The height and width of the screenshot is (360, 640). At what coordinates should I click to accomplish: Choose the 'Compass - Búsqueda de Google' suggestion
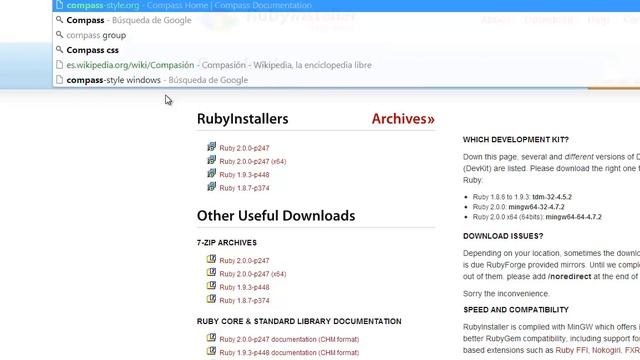coord(346,20)
